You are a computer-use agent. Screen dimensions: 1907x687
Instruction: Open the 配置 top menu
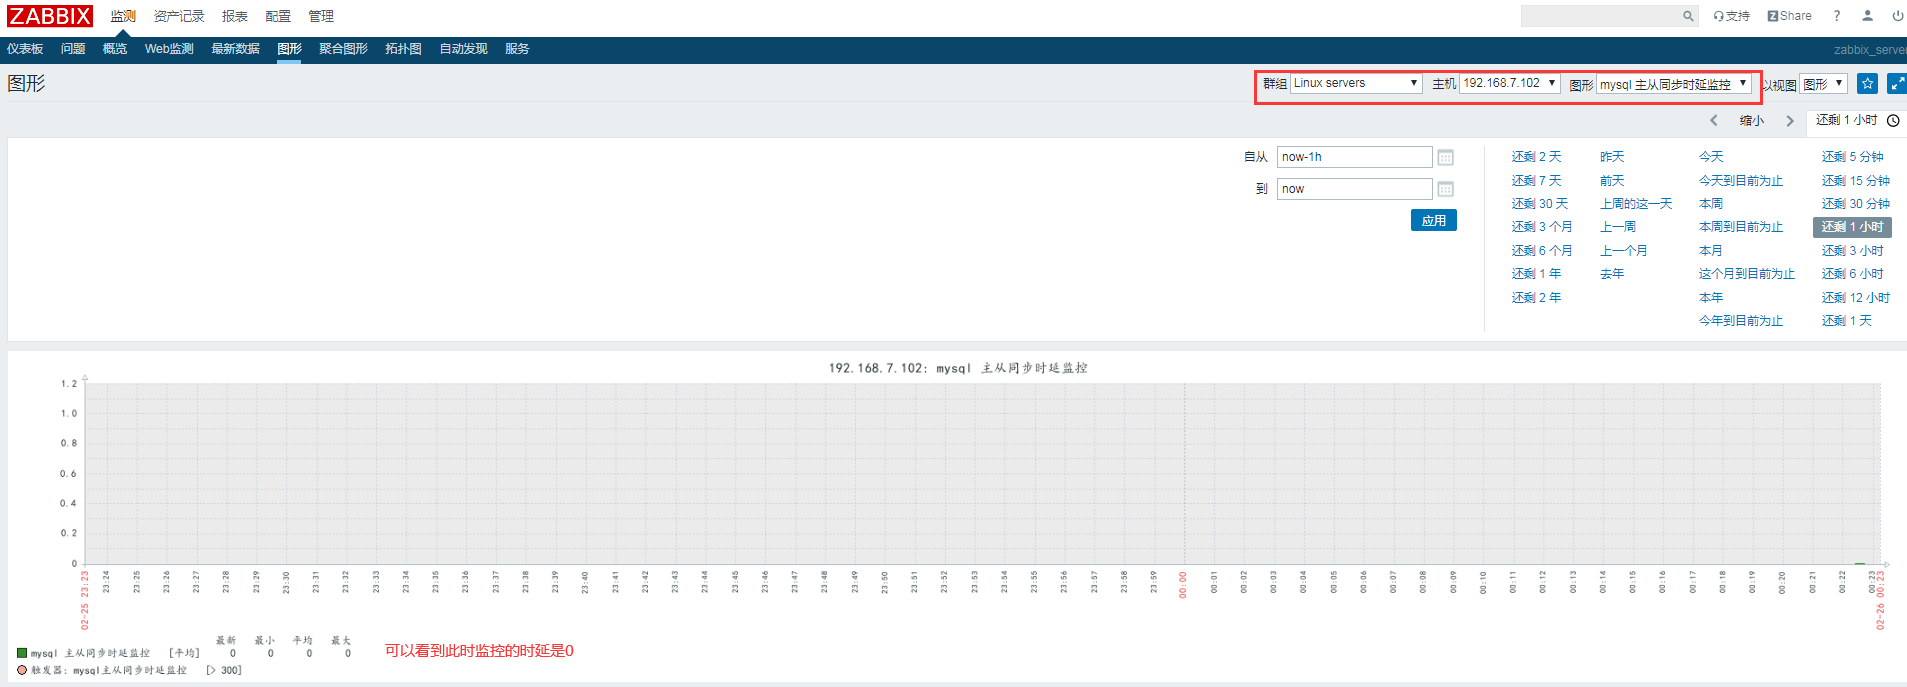tap(278, 16)
